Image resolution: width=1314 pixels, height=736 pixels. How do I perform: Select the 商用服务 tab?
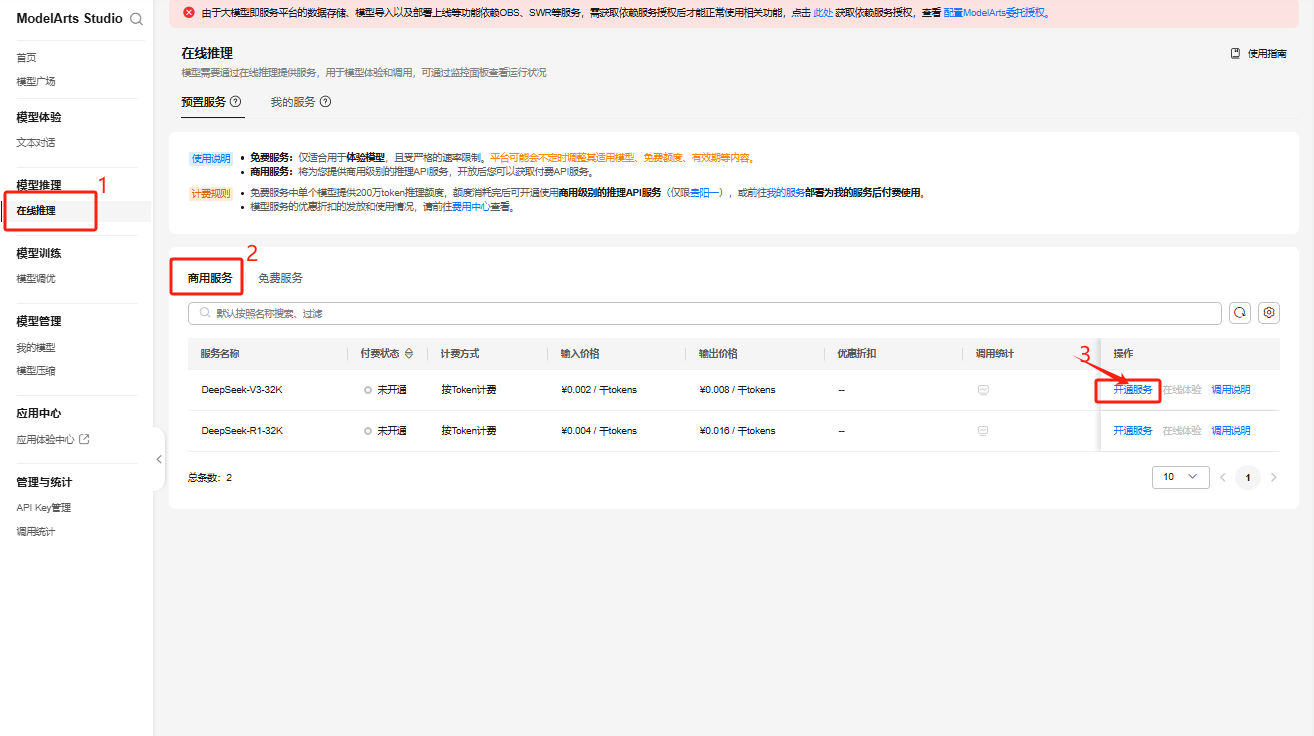[210, 278]
